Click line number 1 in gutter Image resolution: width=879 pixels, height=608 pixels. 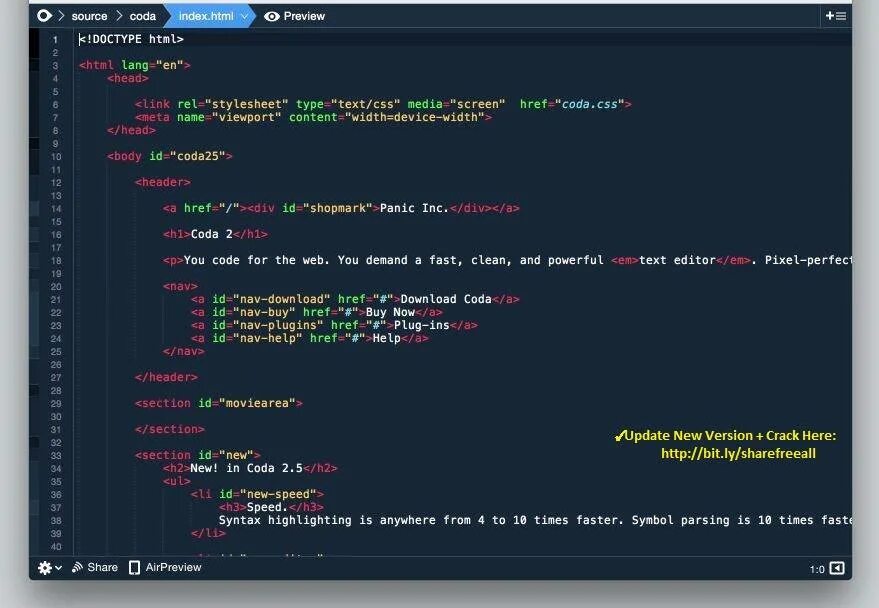tap(55, 40)
